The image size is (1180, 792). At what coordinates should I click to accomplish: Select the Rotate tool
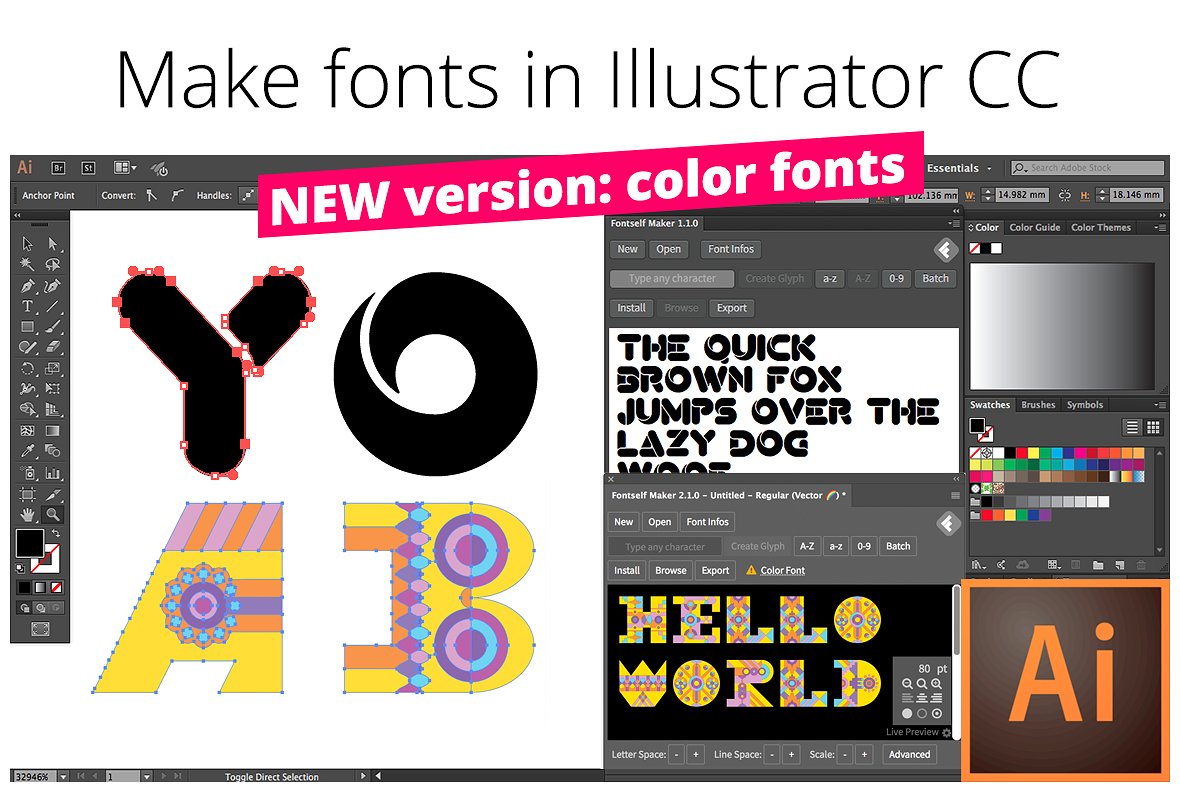click(28, 368)
